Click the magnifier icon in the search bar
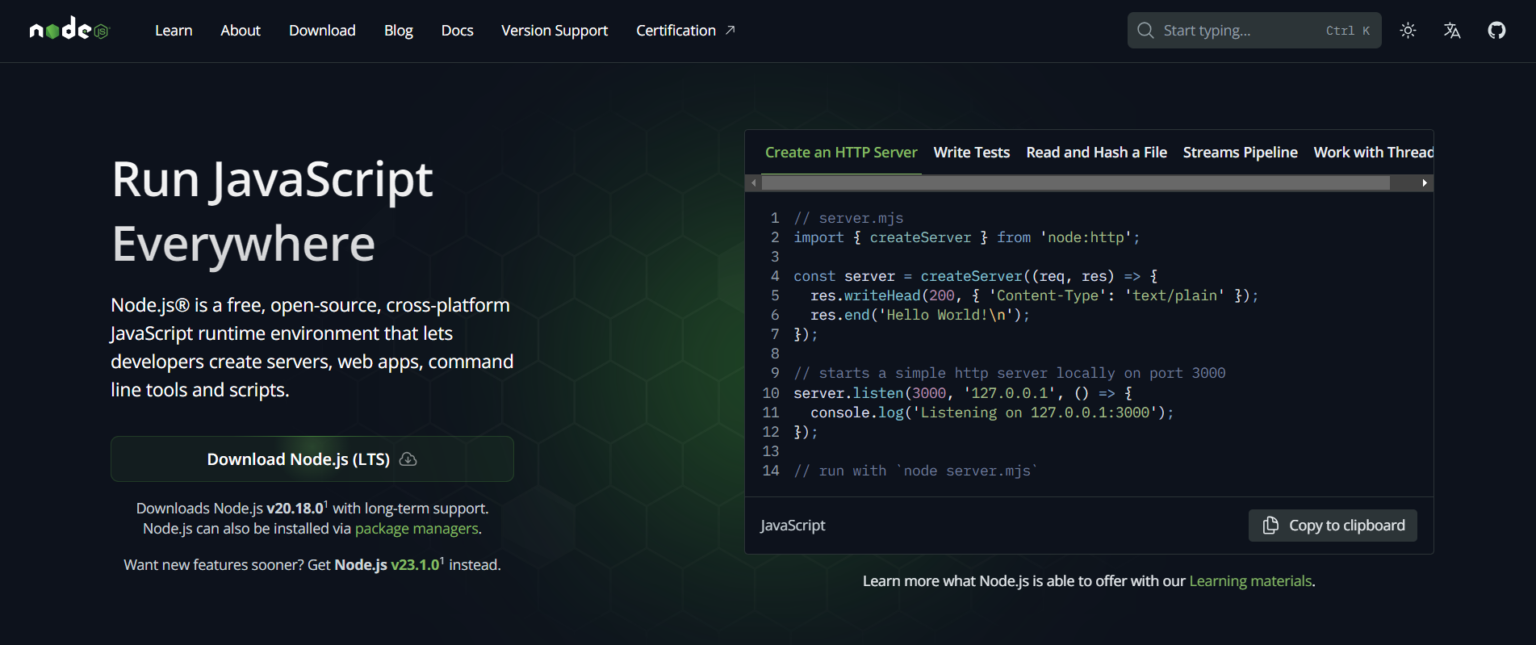Image resolution: width=1536 pixels, height=645 pixels. [1145, 30]
